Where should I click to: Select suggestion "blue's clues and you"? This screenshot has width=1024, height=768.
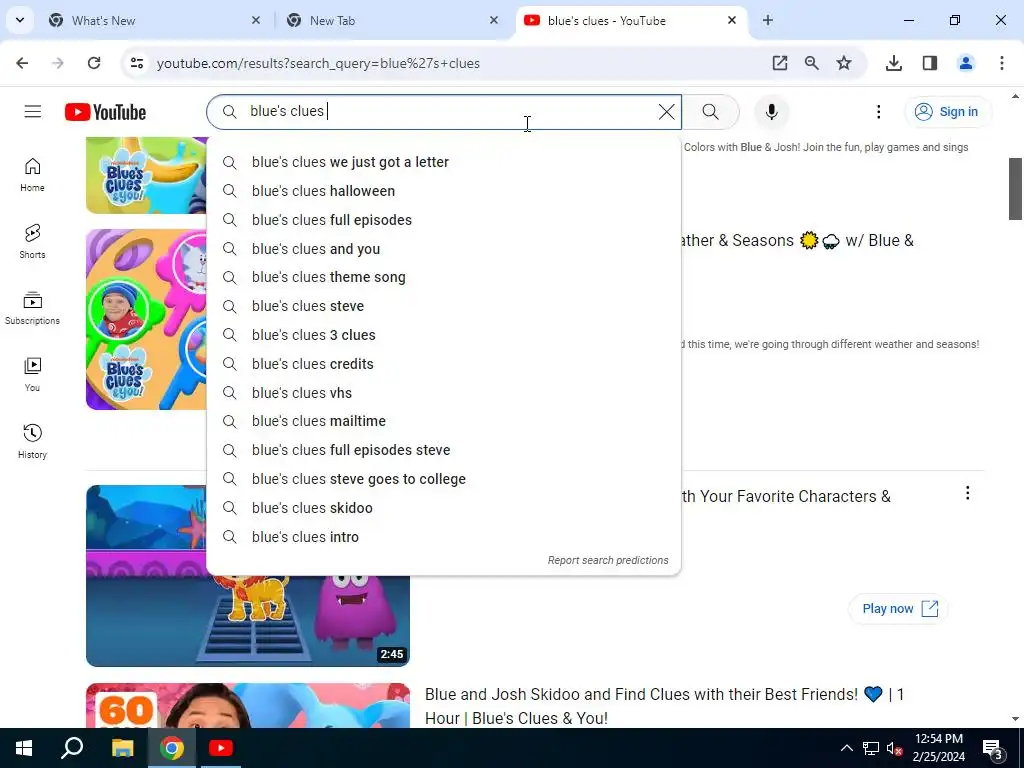[x=444, y=249]
